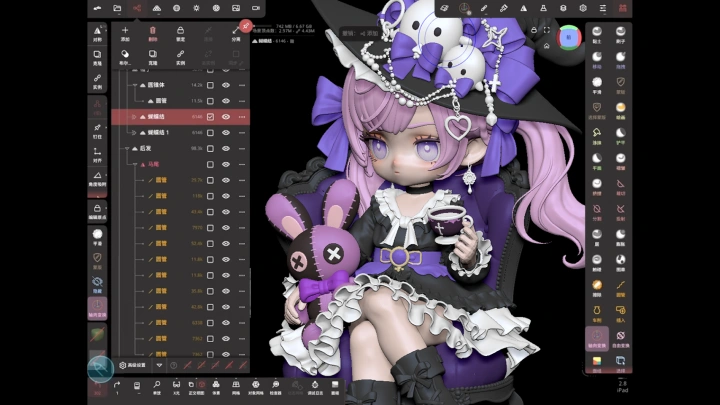Select the Trim (裁切) tool
This screenshot has width=720, height=405.
[620, 186]
